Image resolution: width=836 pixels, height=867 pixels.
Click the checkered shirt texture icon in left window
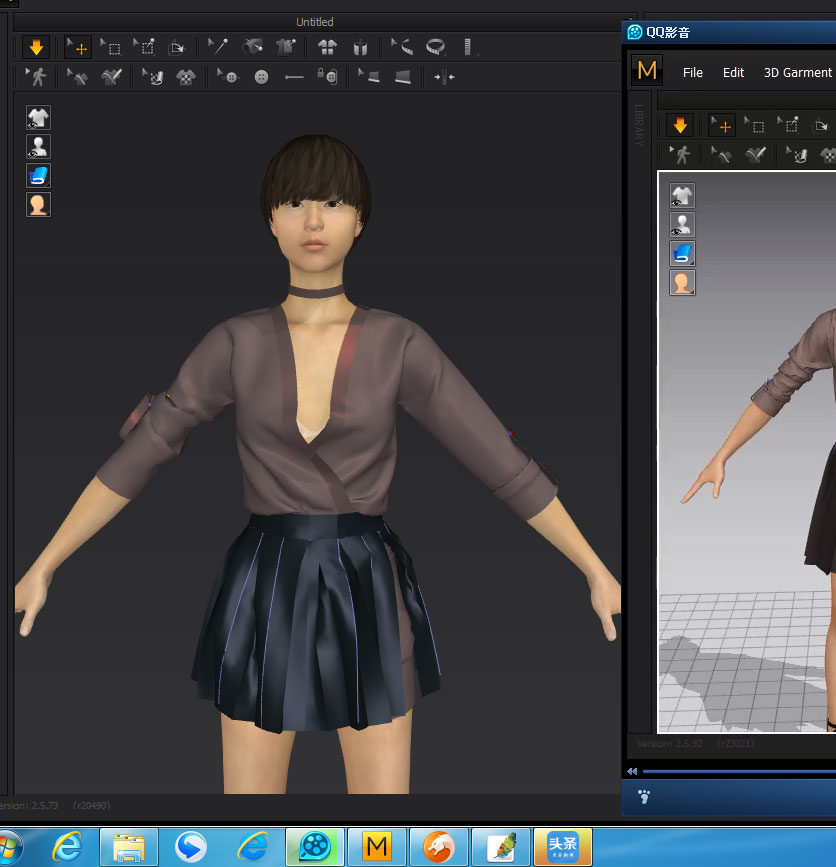click(x=185, y=77)
